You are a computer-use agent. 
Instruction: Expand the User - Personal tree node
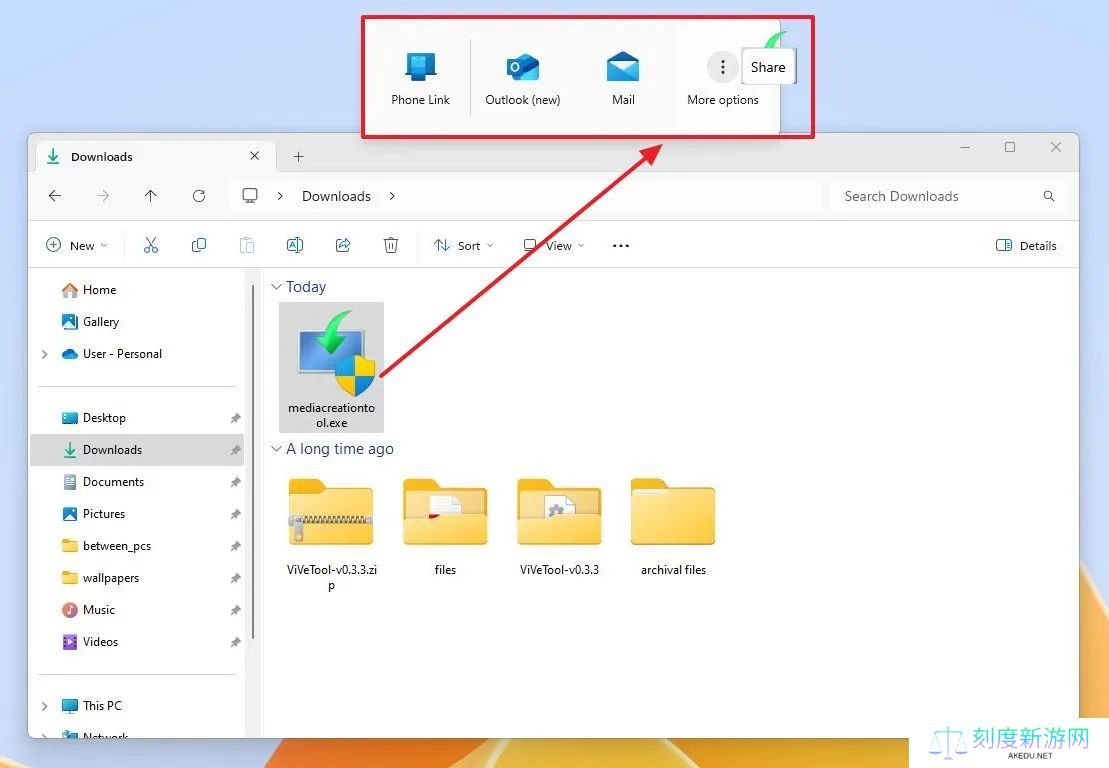[x=44, y=354]
